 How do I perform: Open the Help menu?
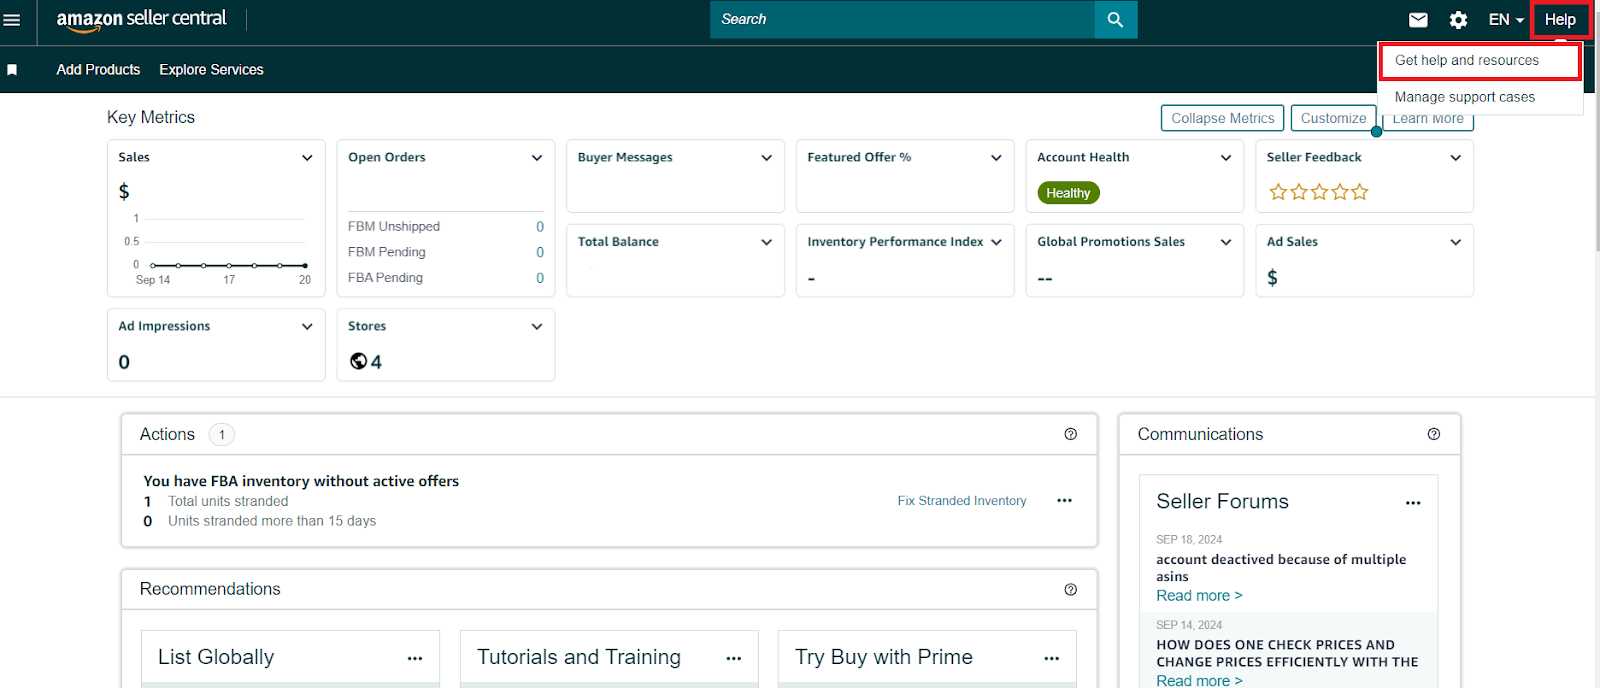[1560, 20]
